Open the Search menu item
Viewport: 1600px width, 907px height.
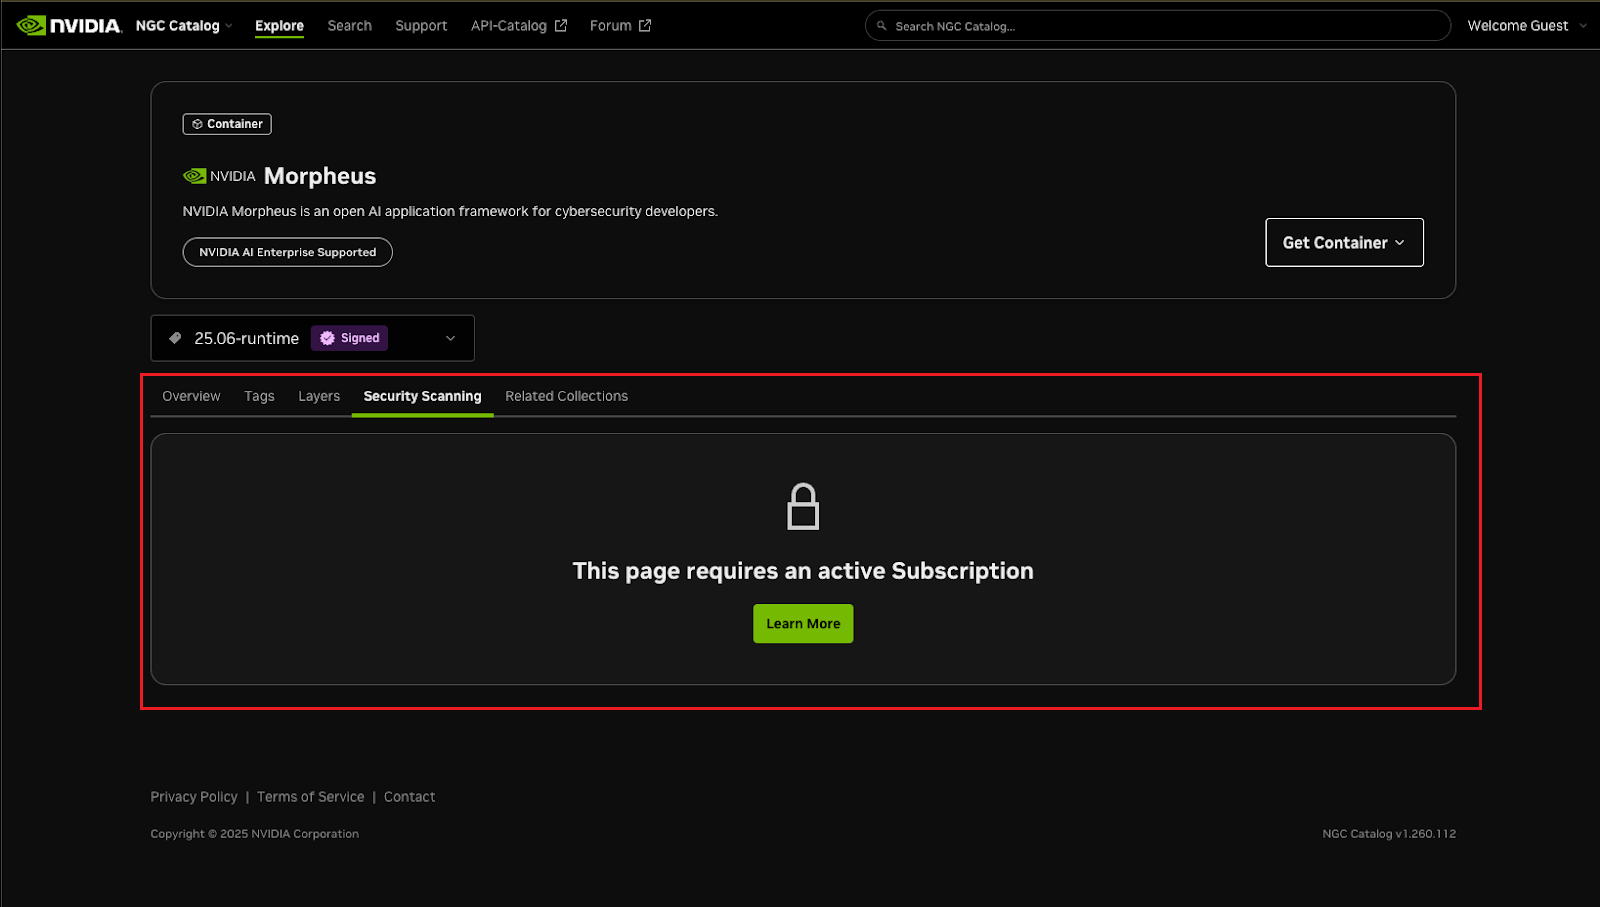click(349, 26)
